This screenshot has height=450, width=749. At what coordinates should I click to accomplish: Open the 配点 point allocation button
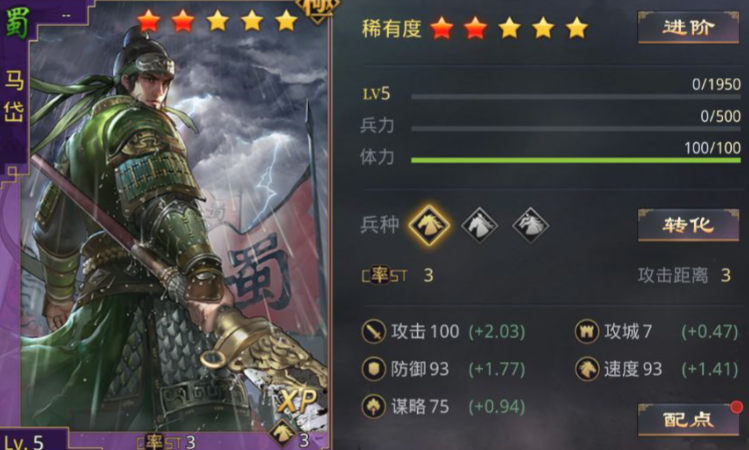pos(688,419)
